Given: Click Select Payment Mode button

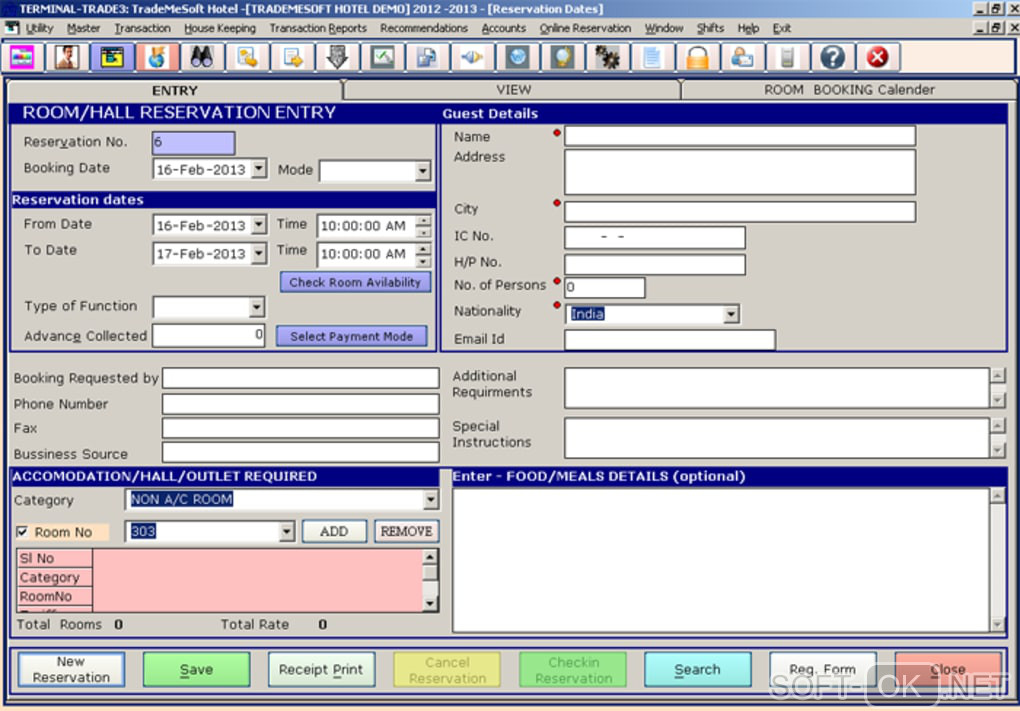Looking at the screenshot, I should [351, 336].
